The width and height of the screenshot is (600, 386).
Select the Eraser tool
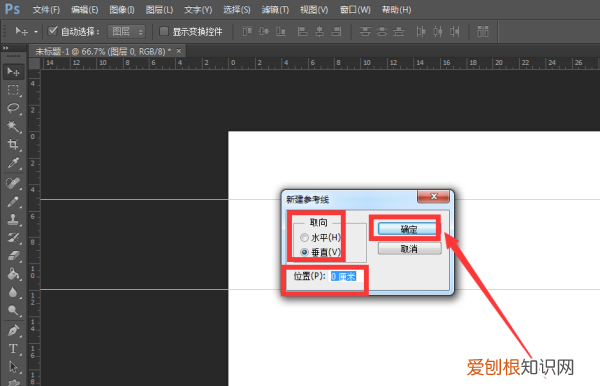[13, 256]
